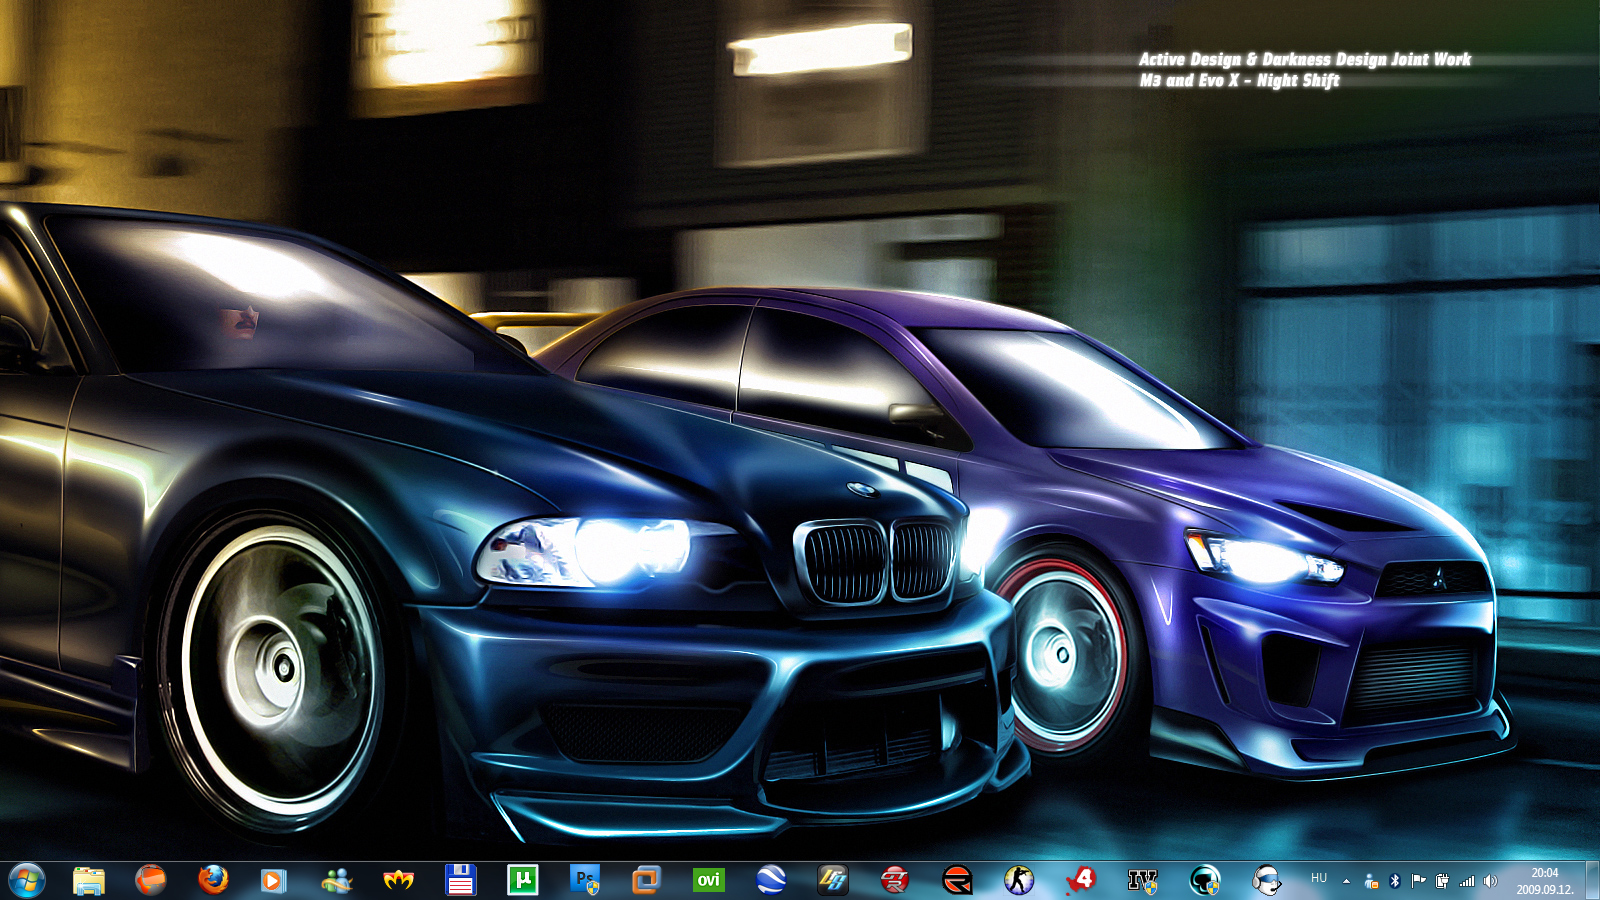1600x900 pixels.
Task: Open the Nokia Ovi application
Action: (708, 880)
